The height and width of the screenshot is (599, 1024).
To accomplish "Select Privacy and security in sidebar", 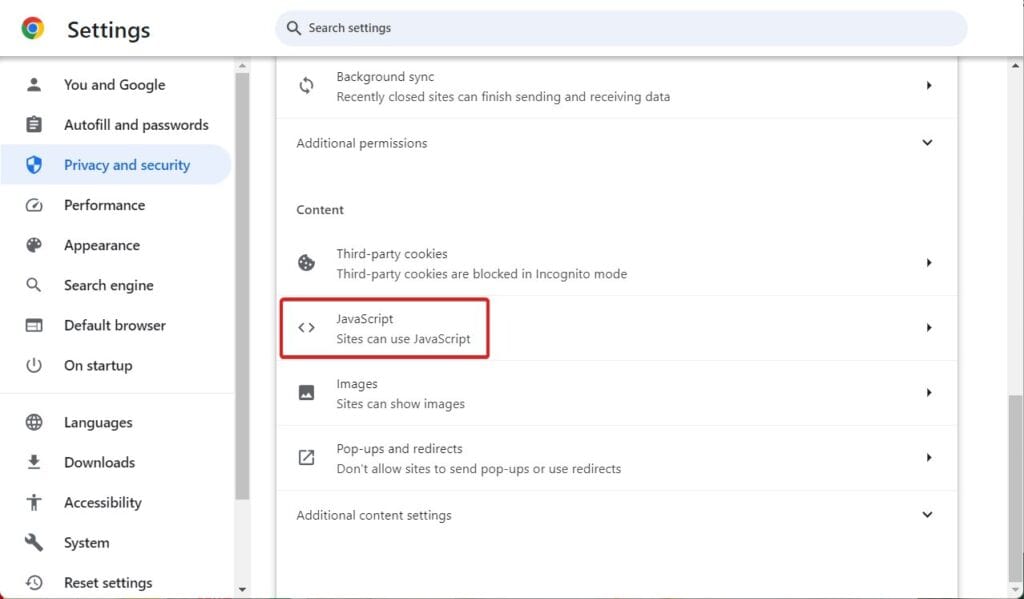I will click(115, 165).
